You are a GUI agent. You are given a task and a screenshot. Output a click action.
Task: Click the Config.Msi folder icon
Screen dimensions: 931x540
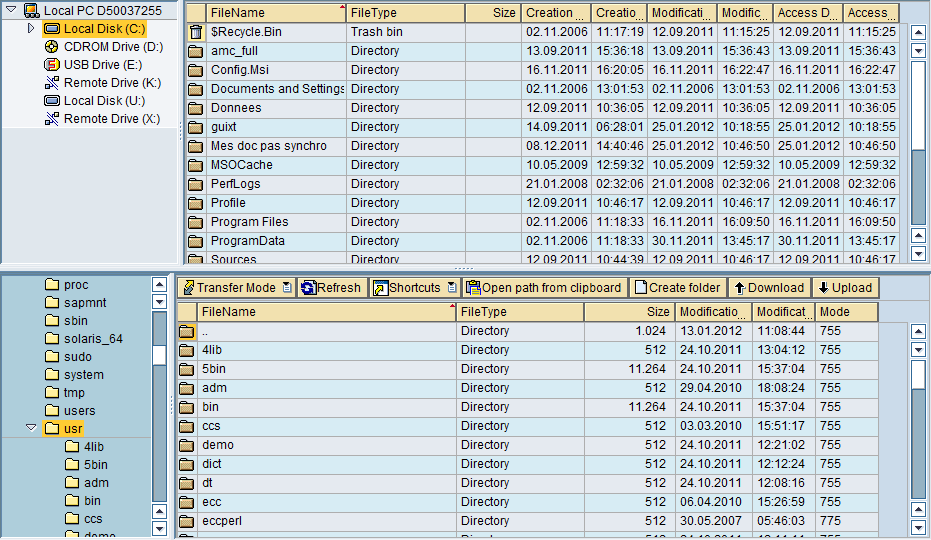pyautogui.click(x=195, y=71)
